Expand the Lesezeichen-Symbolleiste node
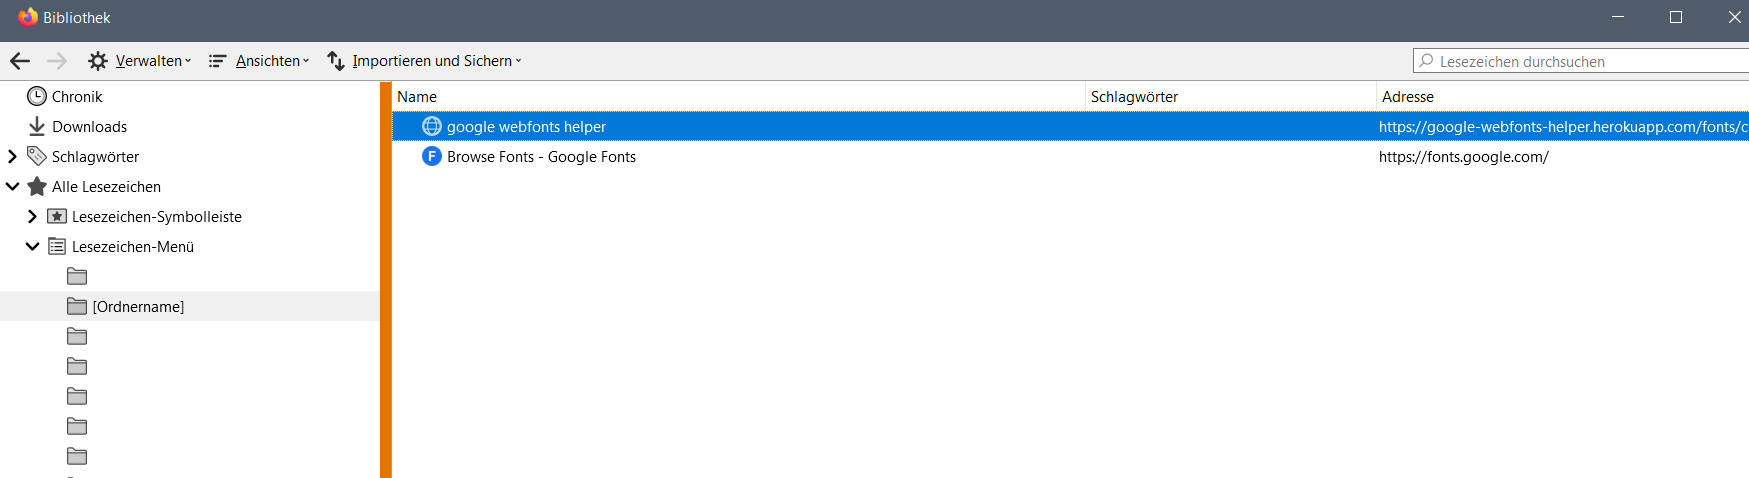This screenshot has width=1749, height=478. point(32,216)
